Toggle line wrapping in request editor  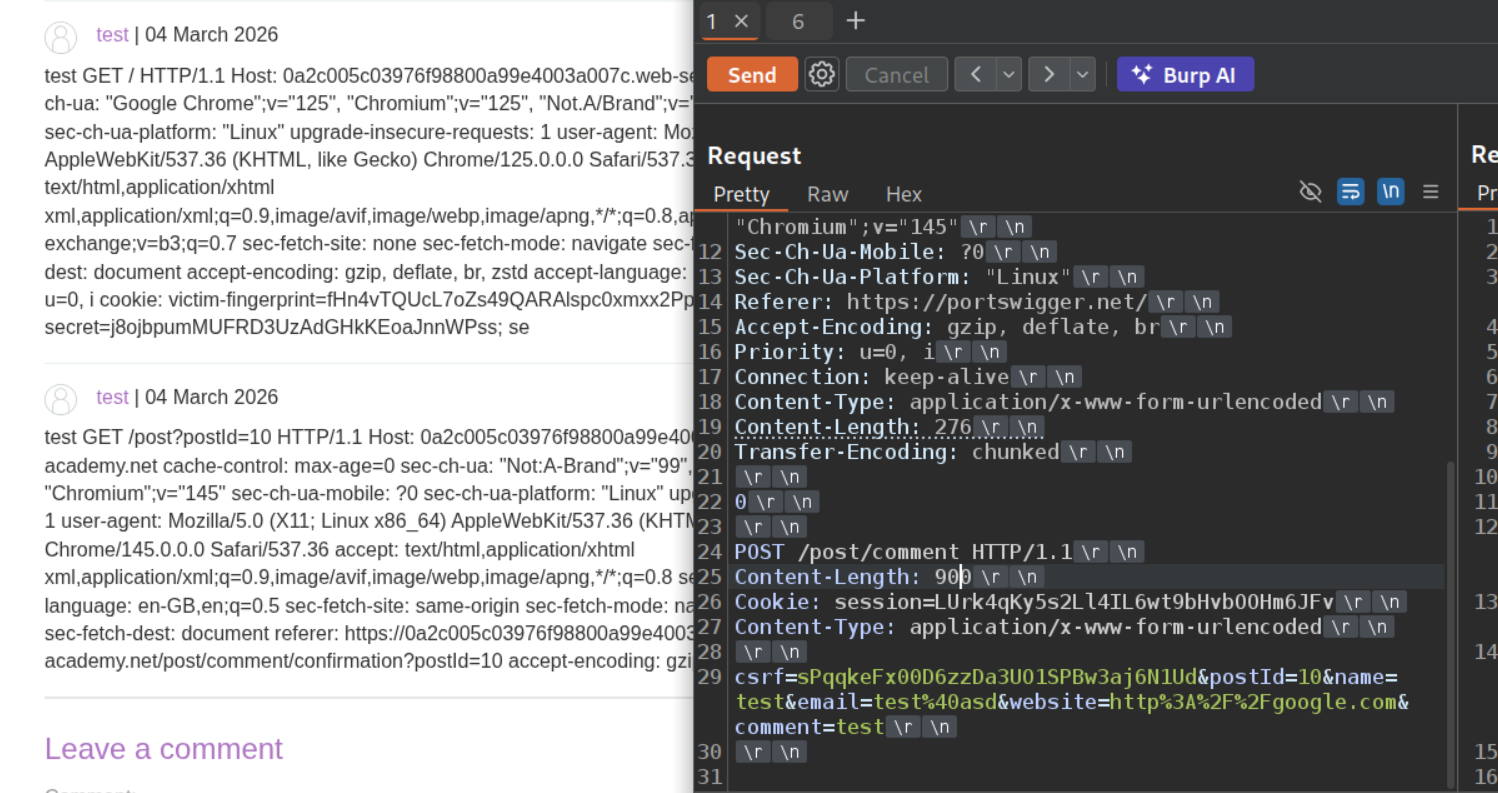pyautogui.click(x=1350, y=192)
